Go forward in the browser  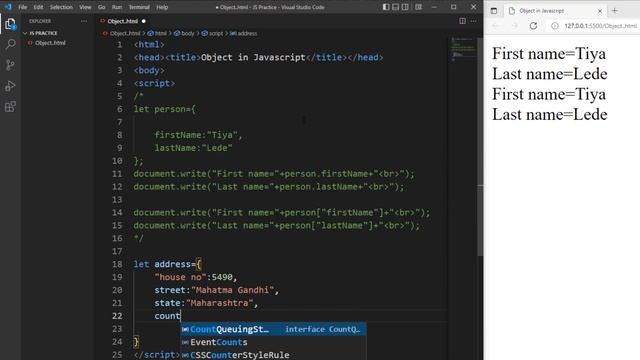pos(514,26)
